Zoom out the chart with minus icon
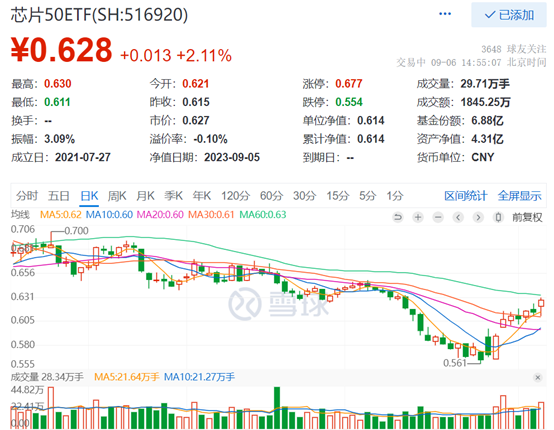This screenshot has height=430, width=554. (x=438, y=217)
